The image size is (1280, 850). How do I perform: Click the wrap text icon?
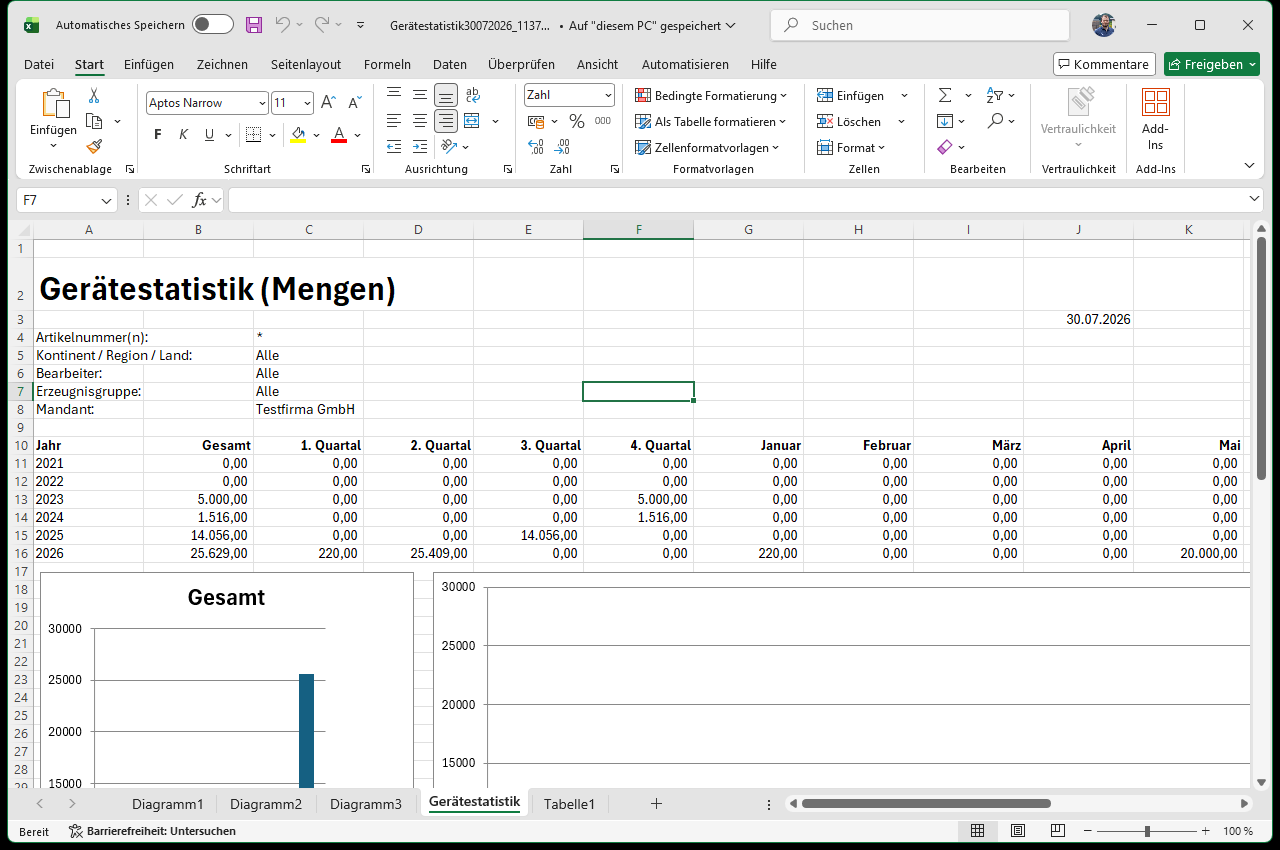(472, 95)
